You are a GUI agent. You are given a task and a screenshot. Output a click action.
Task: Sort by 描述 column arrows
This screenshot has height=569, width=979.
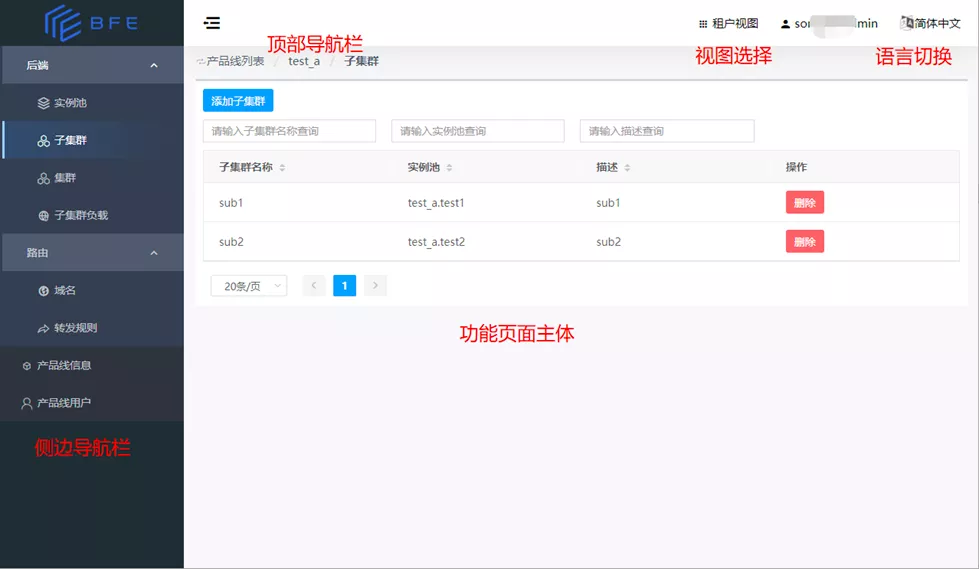click(627, 167)
